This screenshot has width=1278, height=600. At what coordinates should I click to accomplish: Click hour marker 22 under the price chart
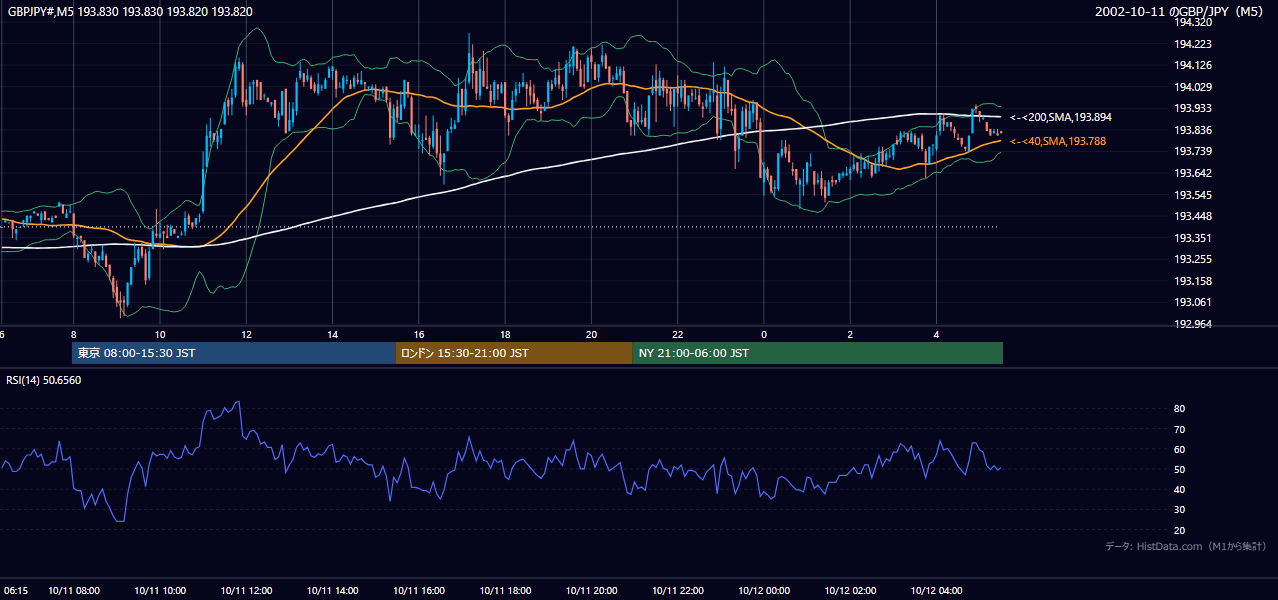677,334
